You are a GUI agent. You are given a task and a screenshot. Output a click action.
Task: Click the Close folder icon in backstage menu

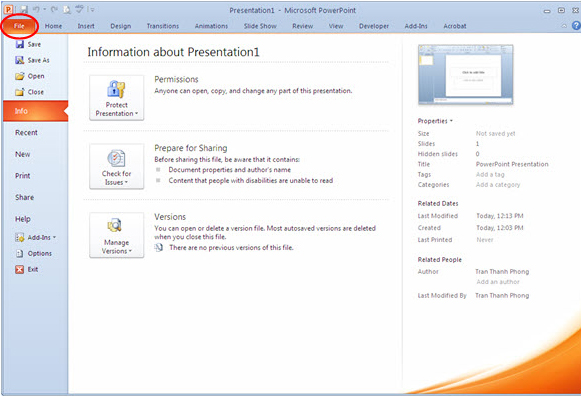20,92
